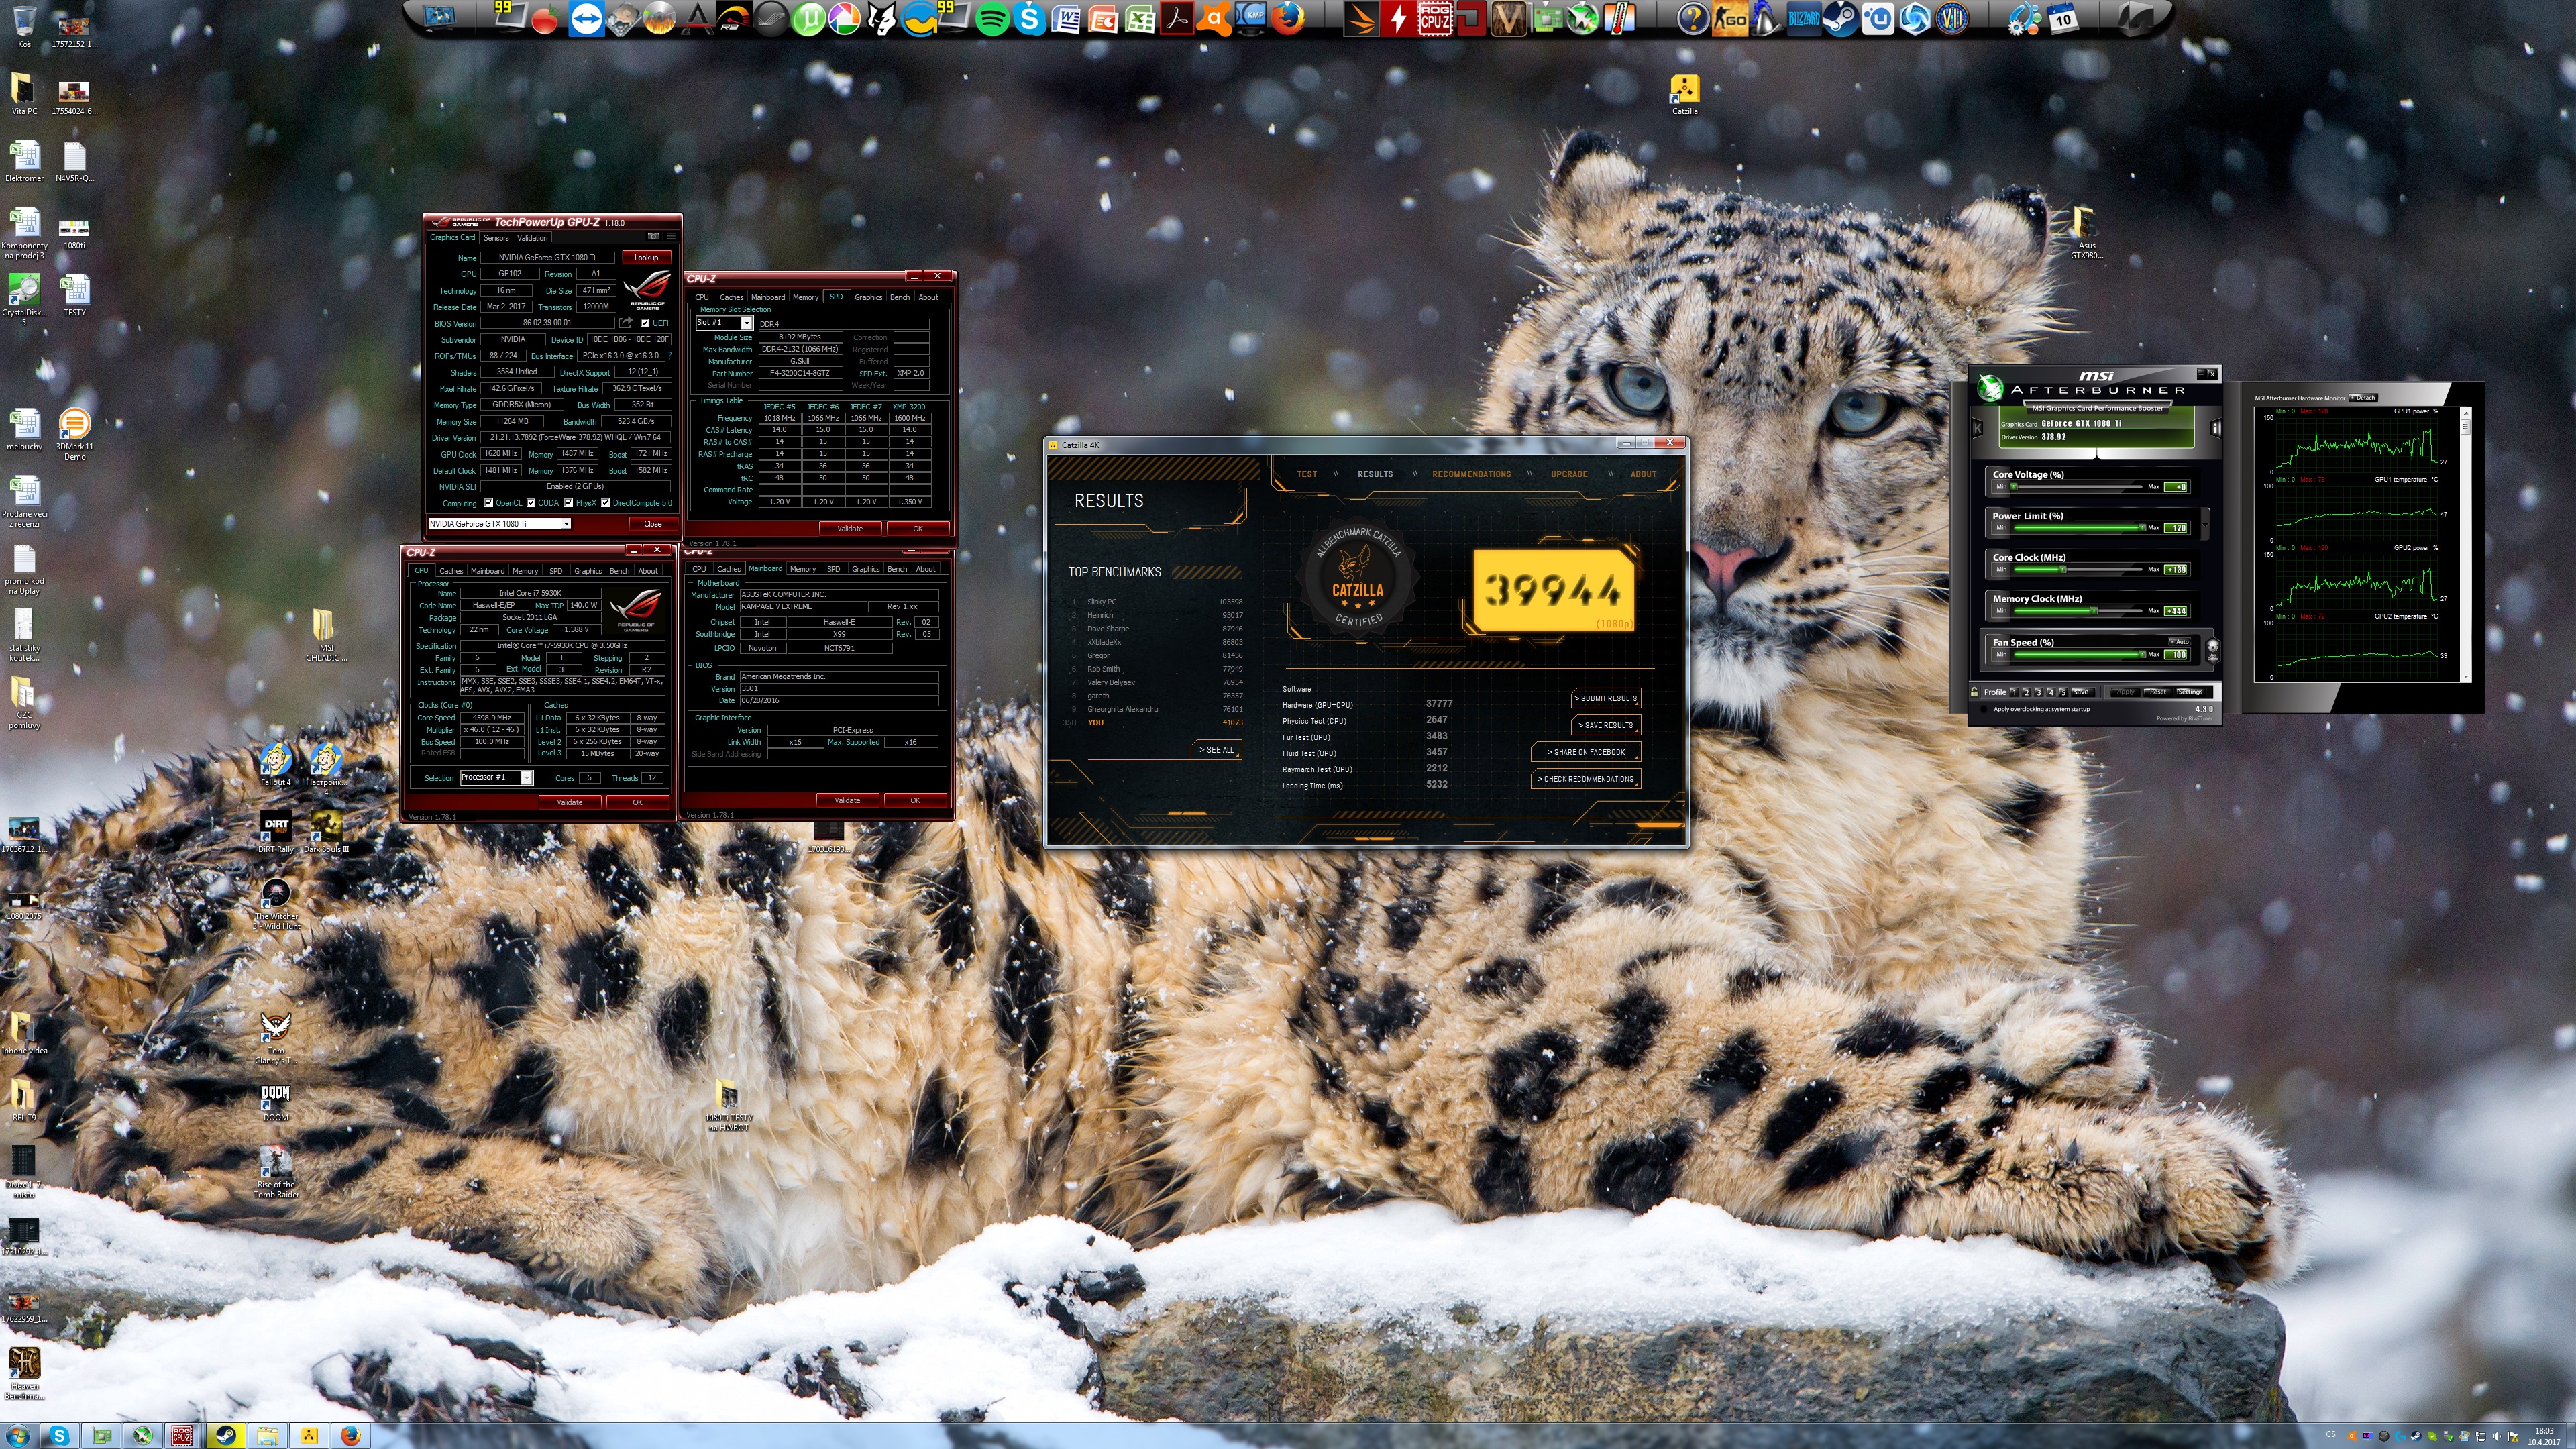Toggle the DirectCompute 5.0 checkbox in GPU-Z
The image size is (2576, 1449).
[x=605, y=503]
